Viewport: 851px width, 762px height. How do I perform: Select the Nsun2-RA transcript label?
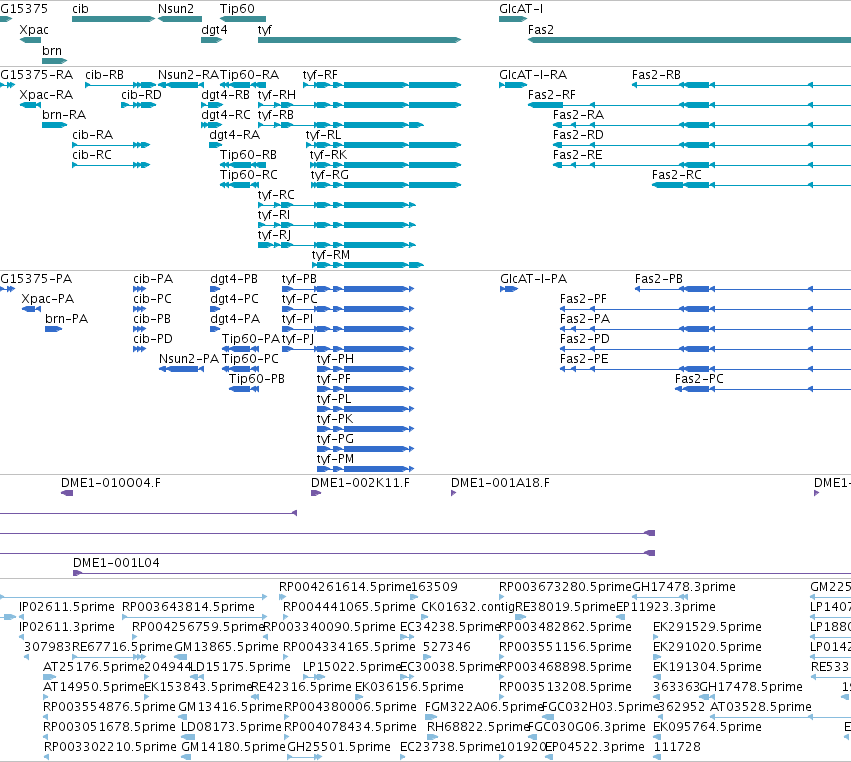click(188, 75)
